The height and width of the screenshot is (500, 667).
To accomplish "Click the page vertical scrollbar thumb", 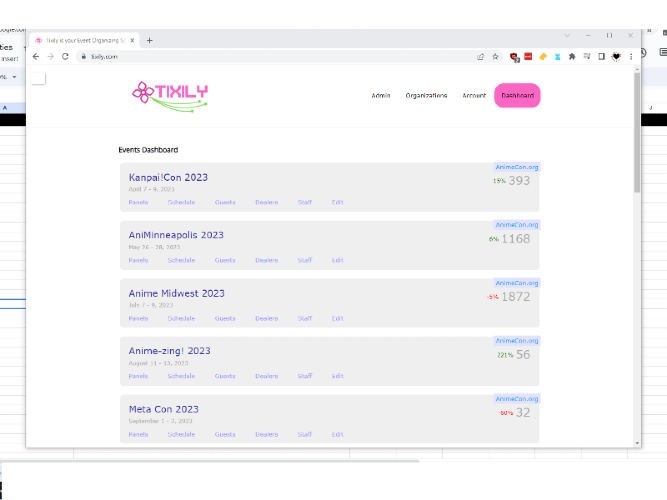I will (637, 132).
